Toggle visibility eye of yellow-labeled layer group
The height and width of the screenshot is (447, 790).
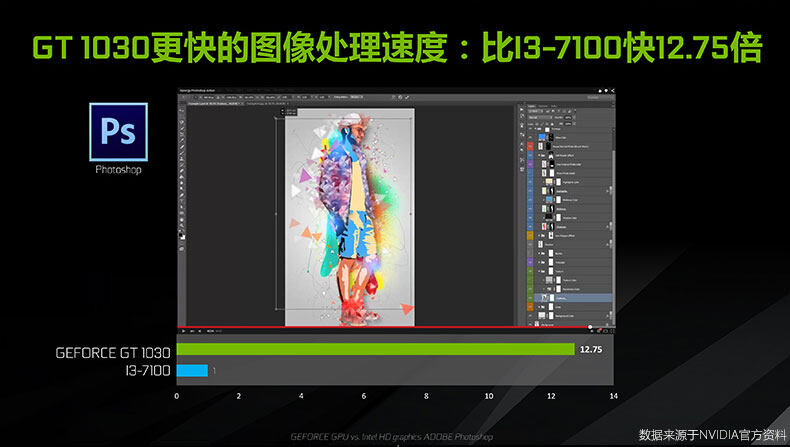pos(530,235)
